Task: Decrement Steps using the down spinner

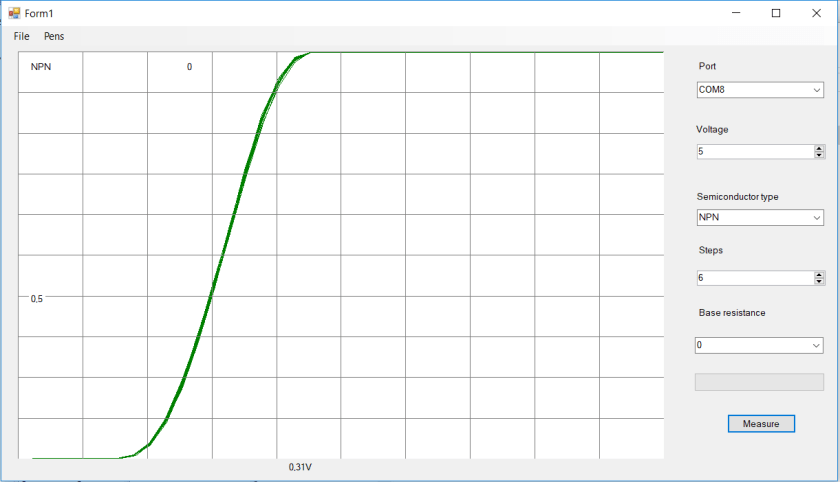Action: click(x=819, y=282)
